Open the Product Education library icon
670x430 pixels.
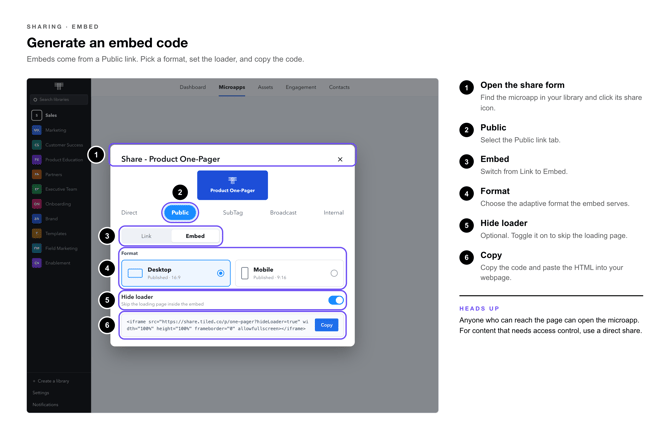click(37, 159)
